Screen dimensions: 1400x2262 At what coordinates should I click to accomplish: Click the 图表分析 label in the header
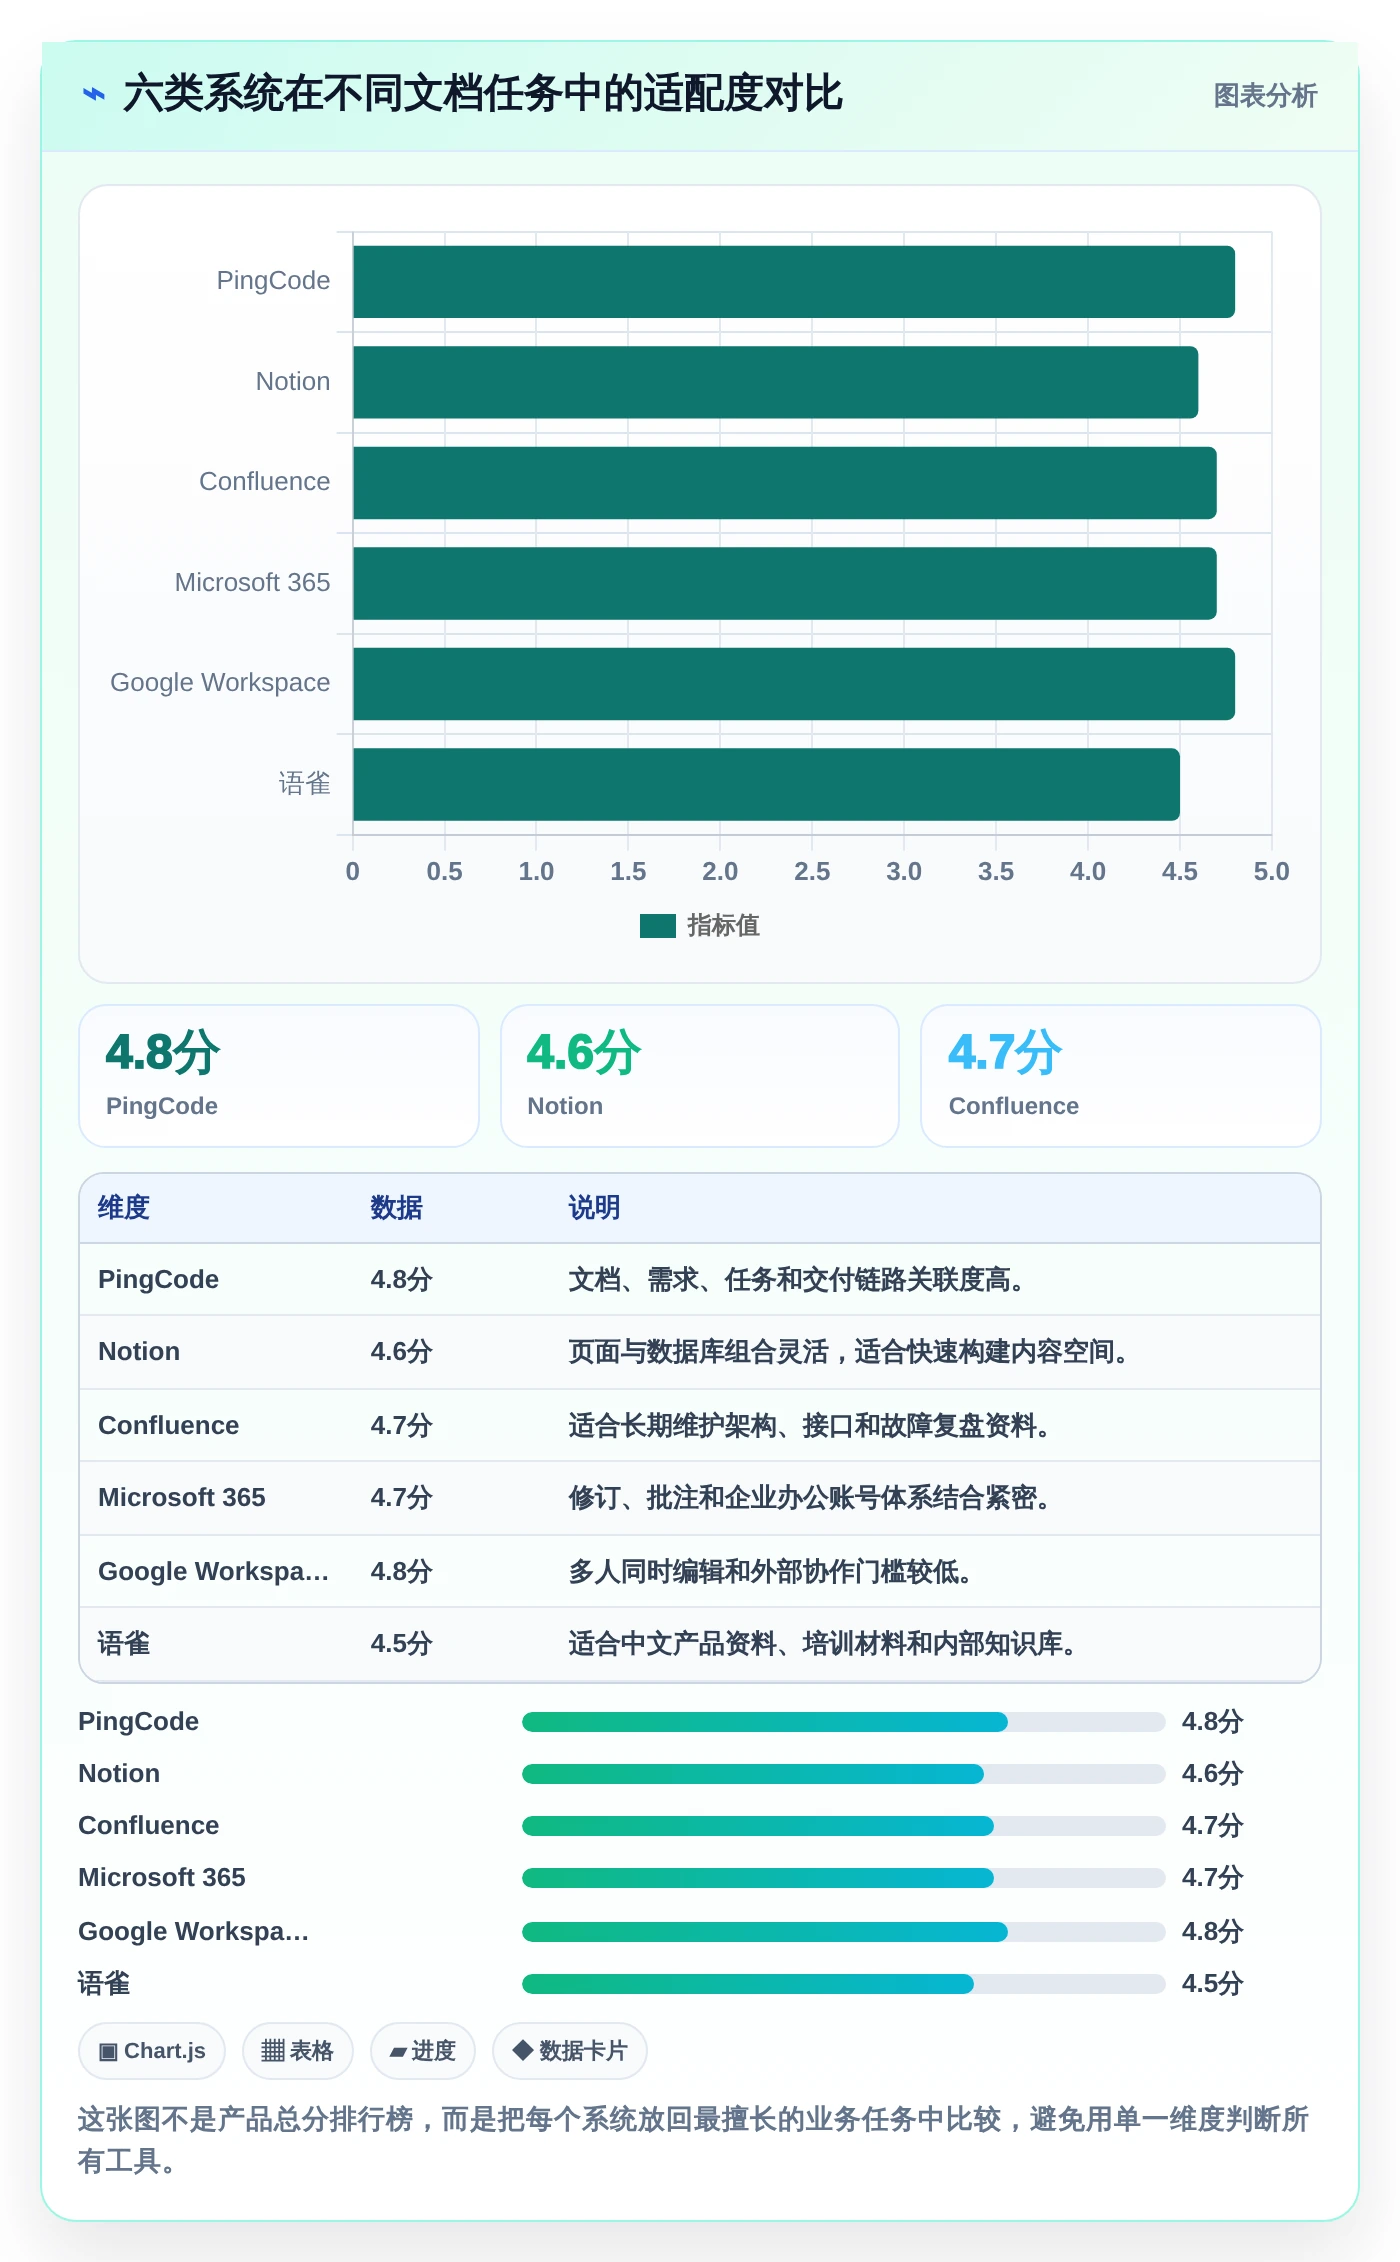pyautogui.click(x=1265, y=96)
